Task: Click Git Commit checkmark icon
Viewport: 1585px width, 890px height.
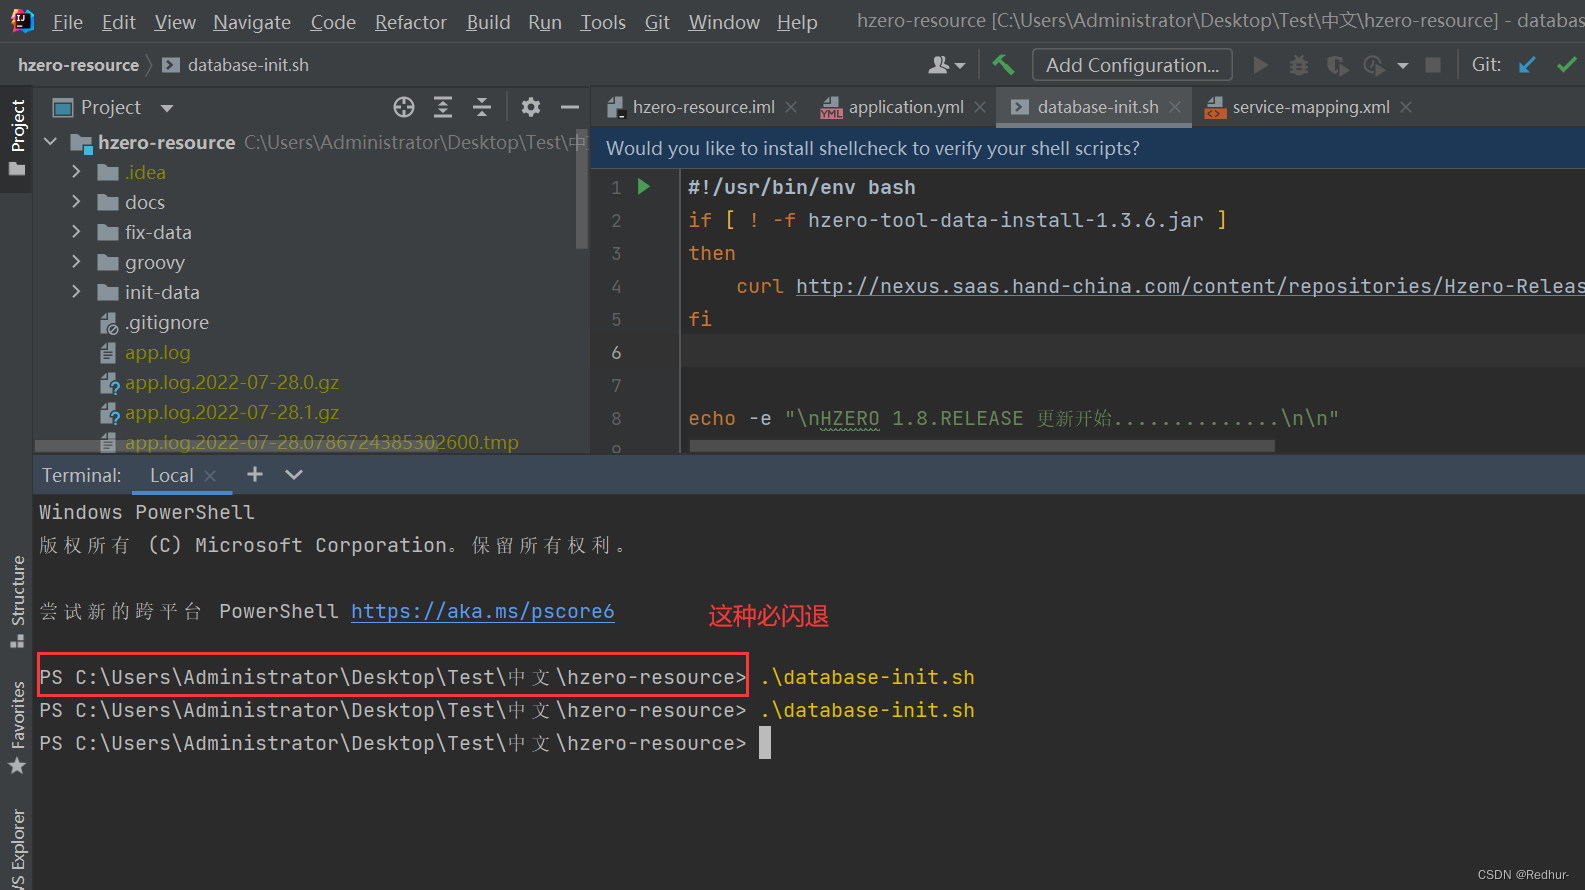Action: tap(1566, 65)
